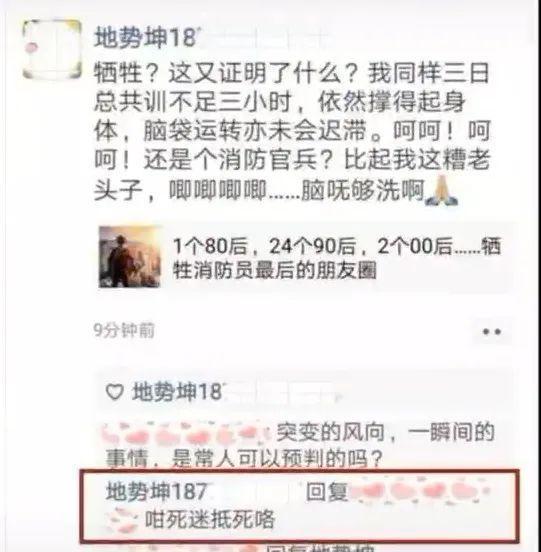Screen dimensions: 541x552
Task: Tap the 9分钟前 timestamp
Action: click(124, 330)
